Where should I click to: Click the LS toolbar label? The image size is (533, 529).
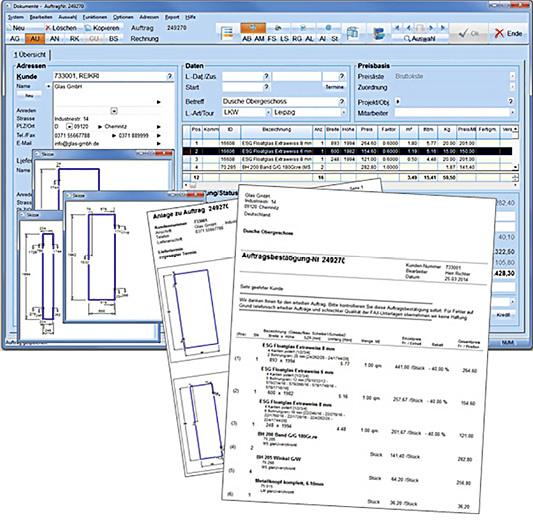(284, 39)
